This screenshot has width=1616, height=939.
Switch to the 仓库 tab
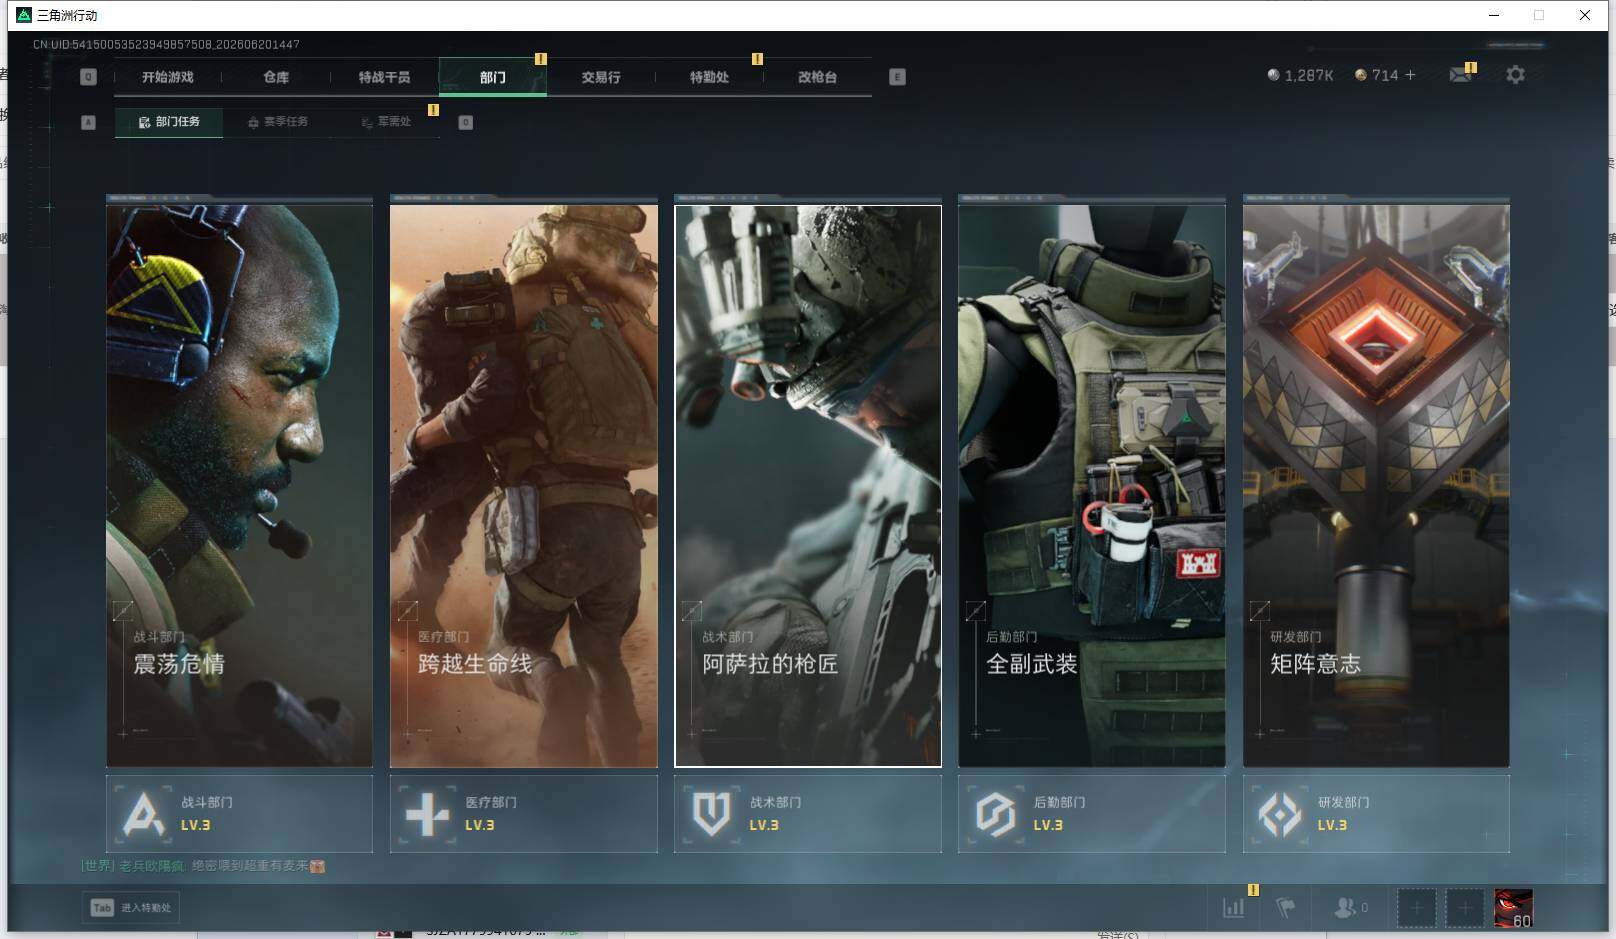tap(276, 77)
